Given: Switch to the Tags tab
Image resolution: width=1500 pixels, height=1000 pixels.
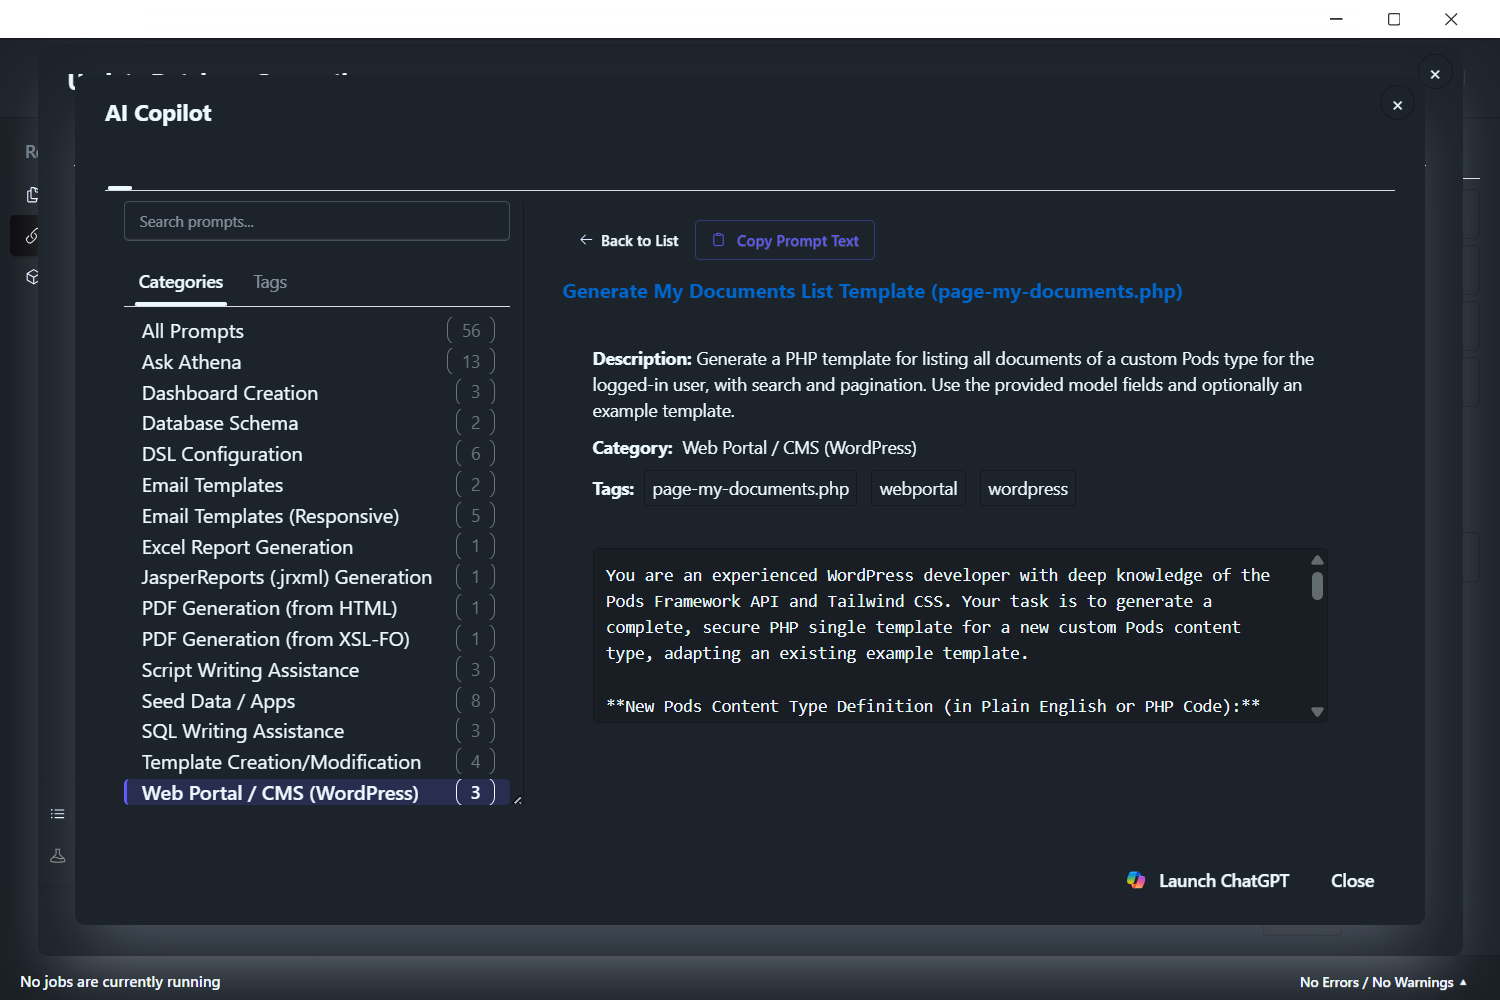Looking at the screenshot, I should click(x=270, y=282).
